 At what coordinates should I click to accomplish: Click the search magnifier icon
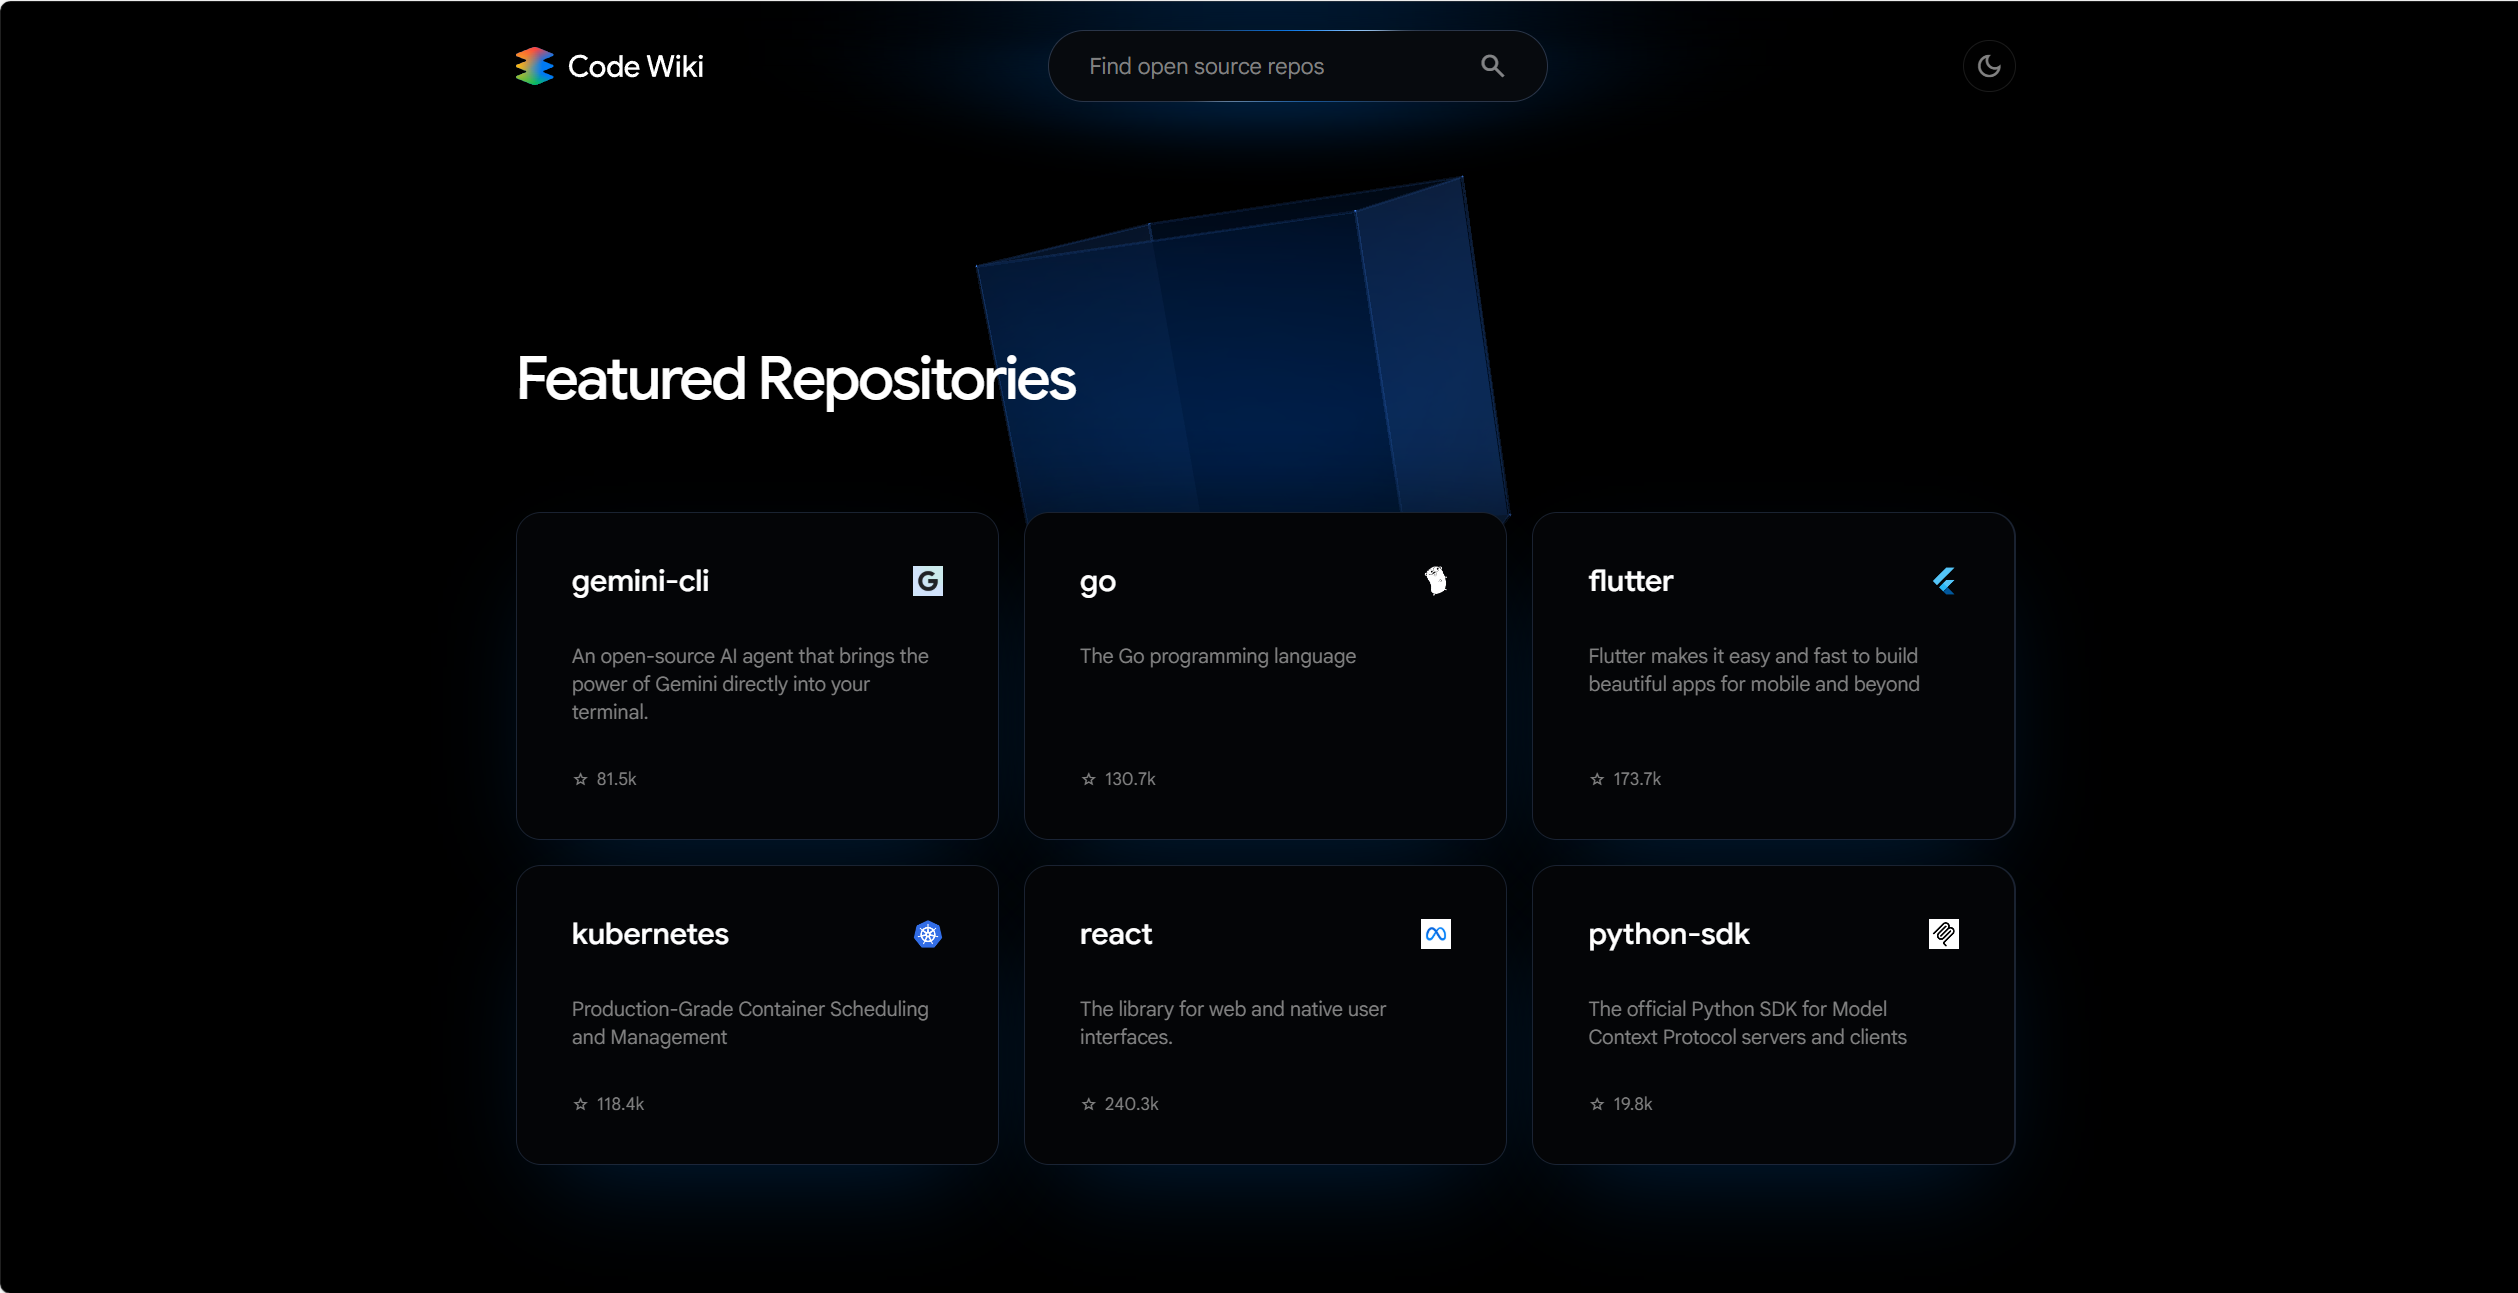click(x=1492, y=66)
